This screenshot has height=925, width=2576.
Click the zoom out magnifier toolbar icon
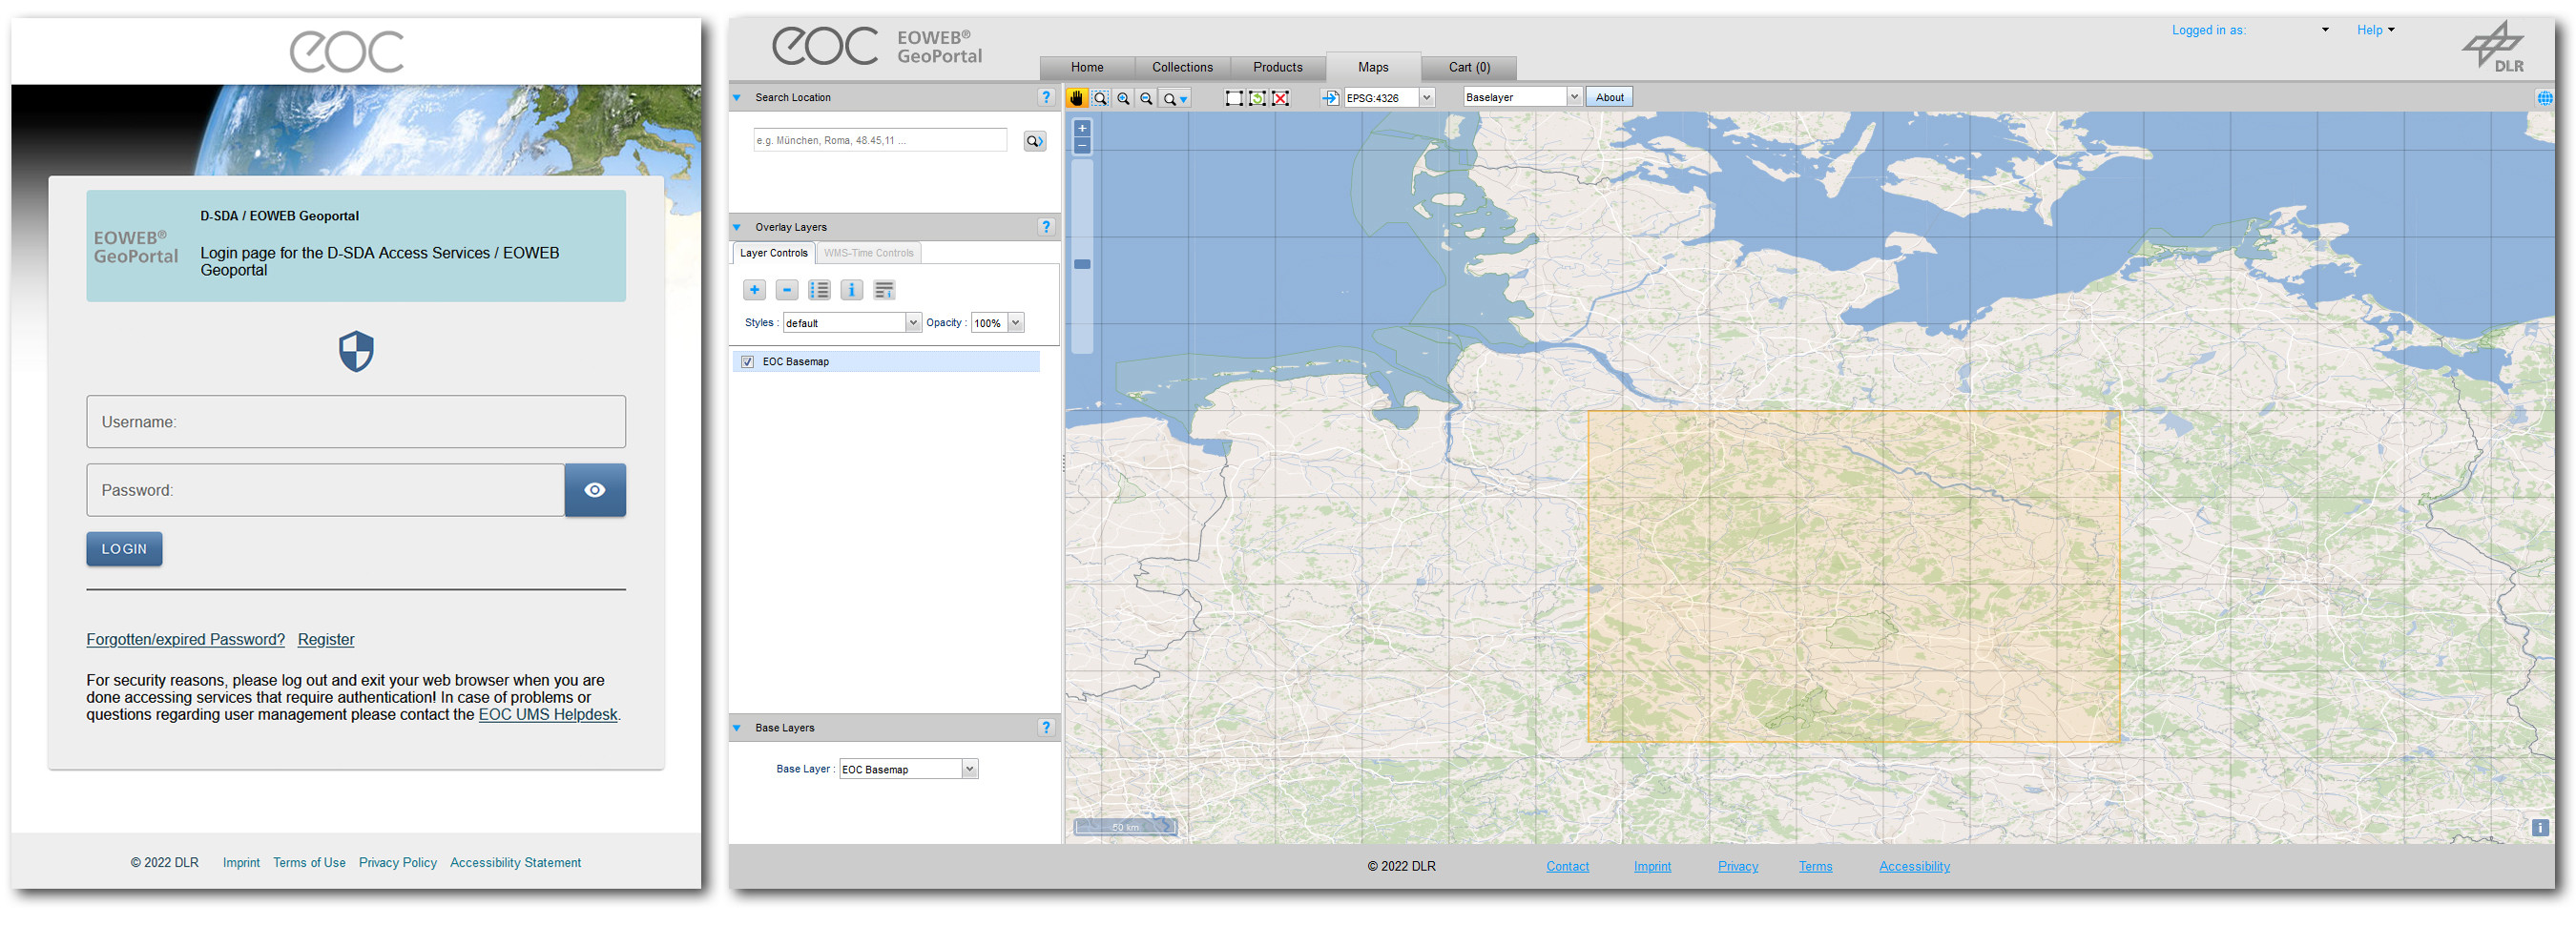click(x=1146, y=98)
